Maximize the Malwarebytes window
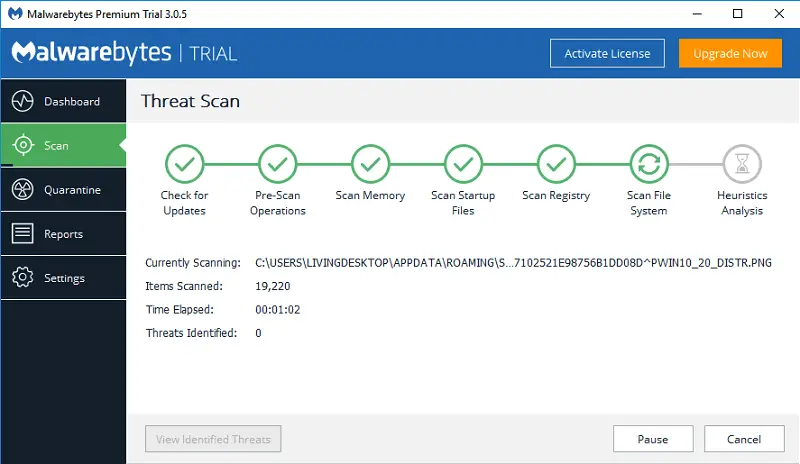 [738, 14]
